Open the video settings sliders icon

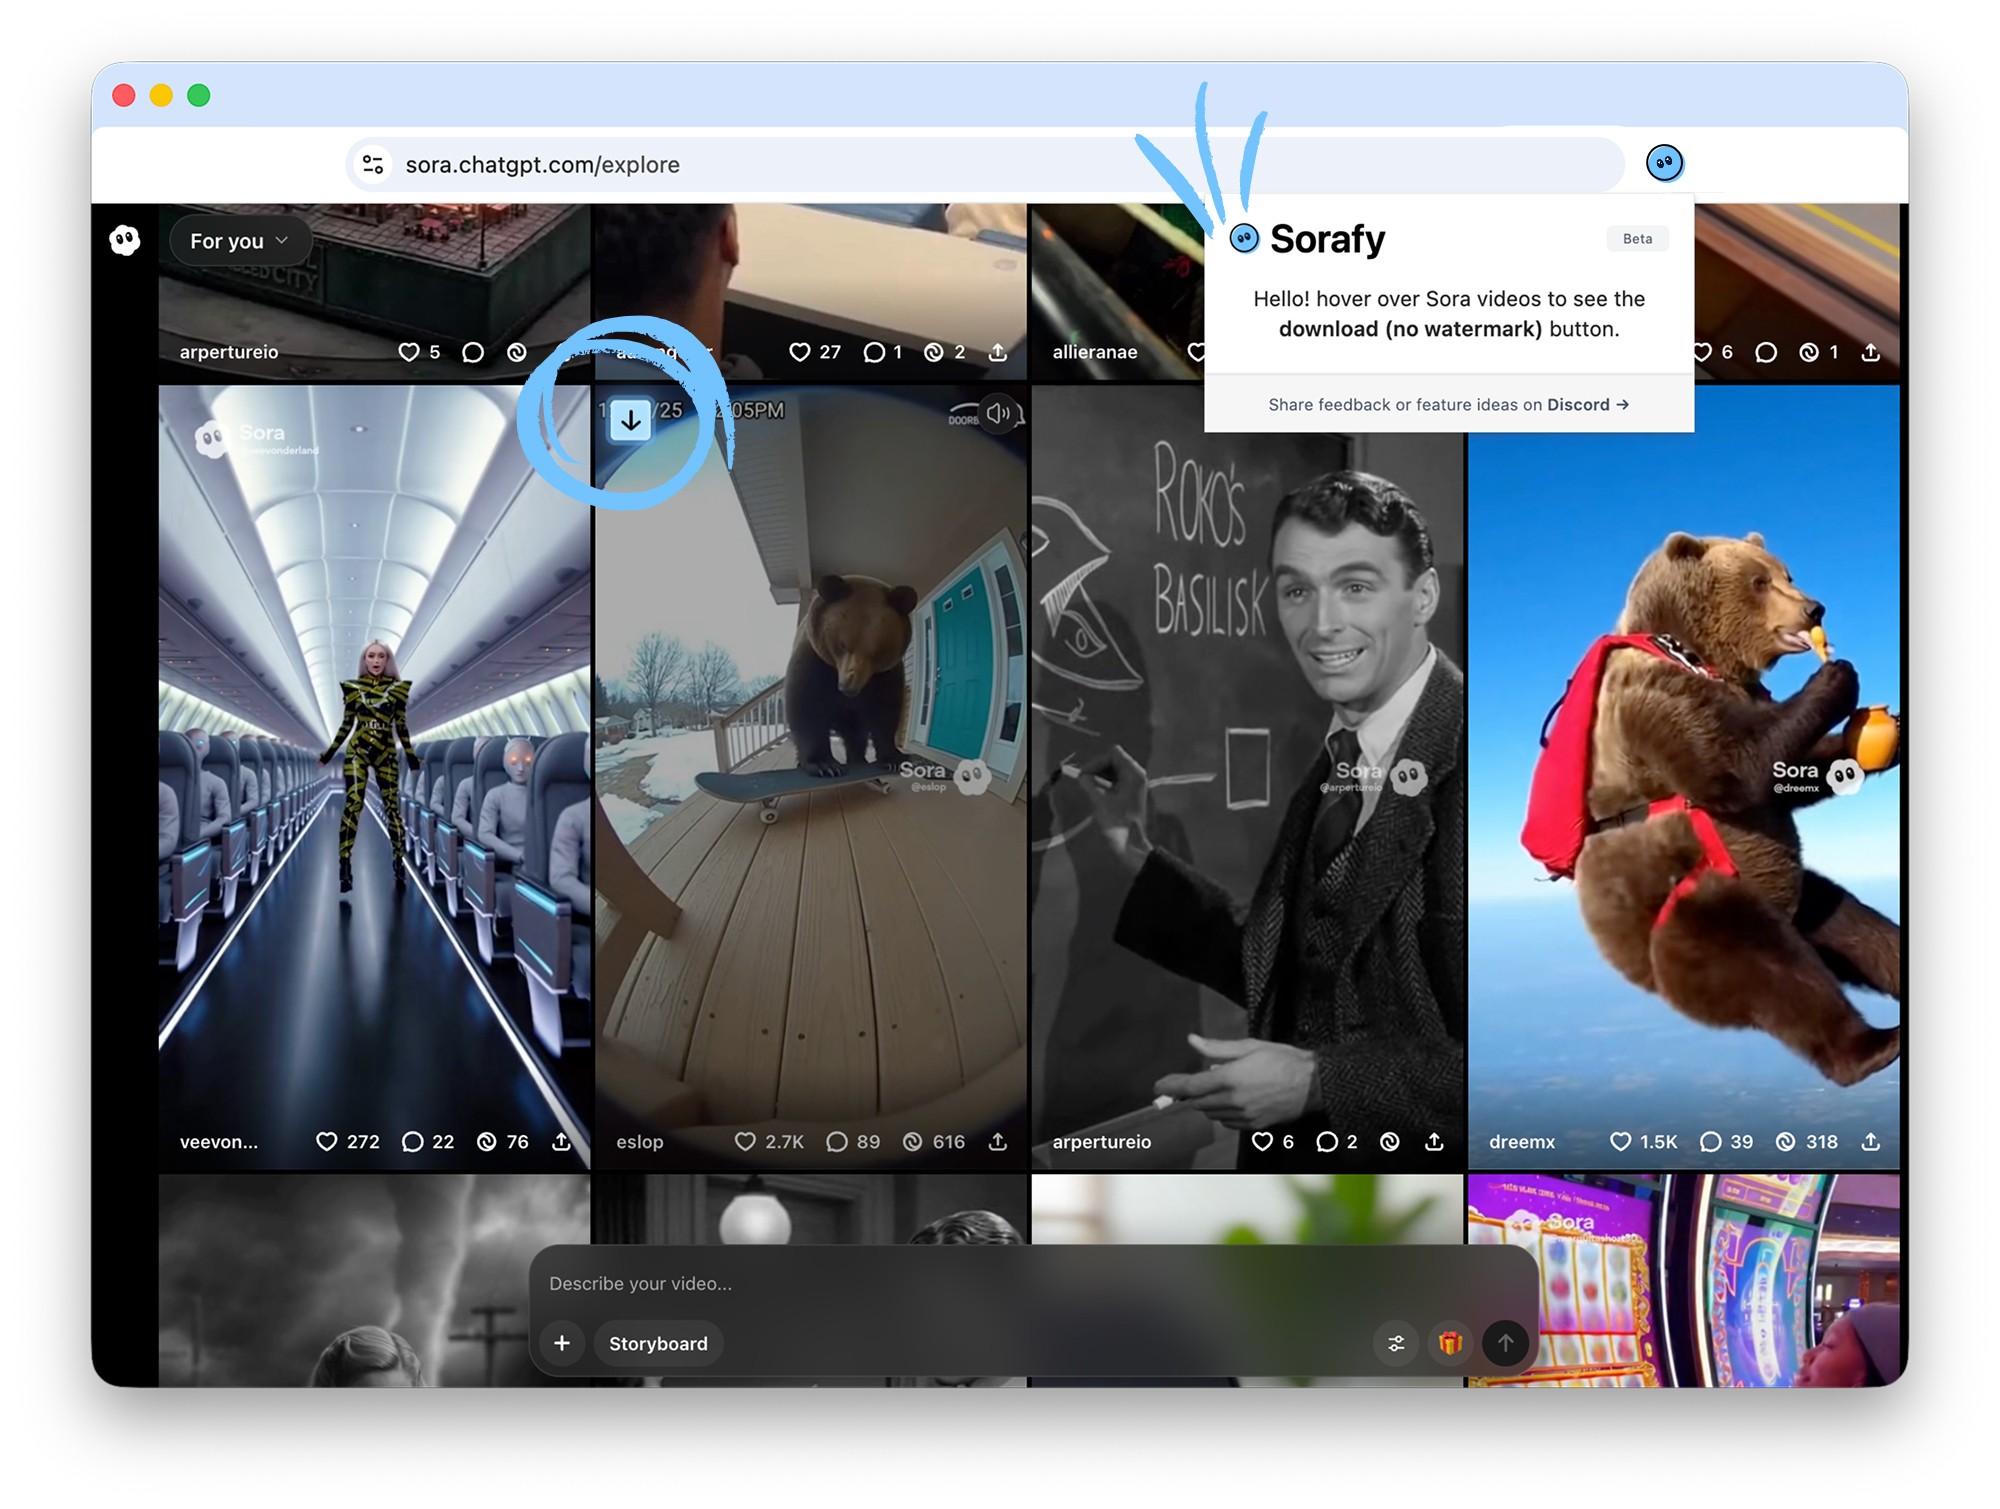[1396, 1343]
